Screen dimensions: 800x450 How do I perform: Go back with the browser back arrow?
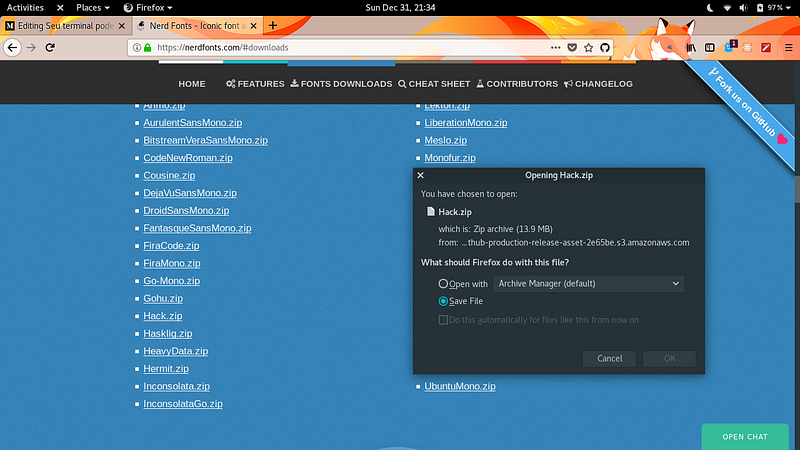coord(12,47)
